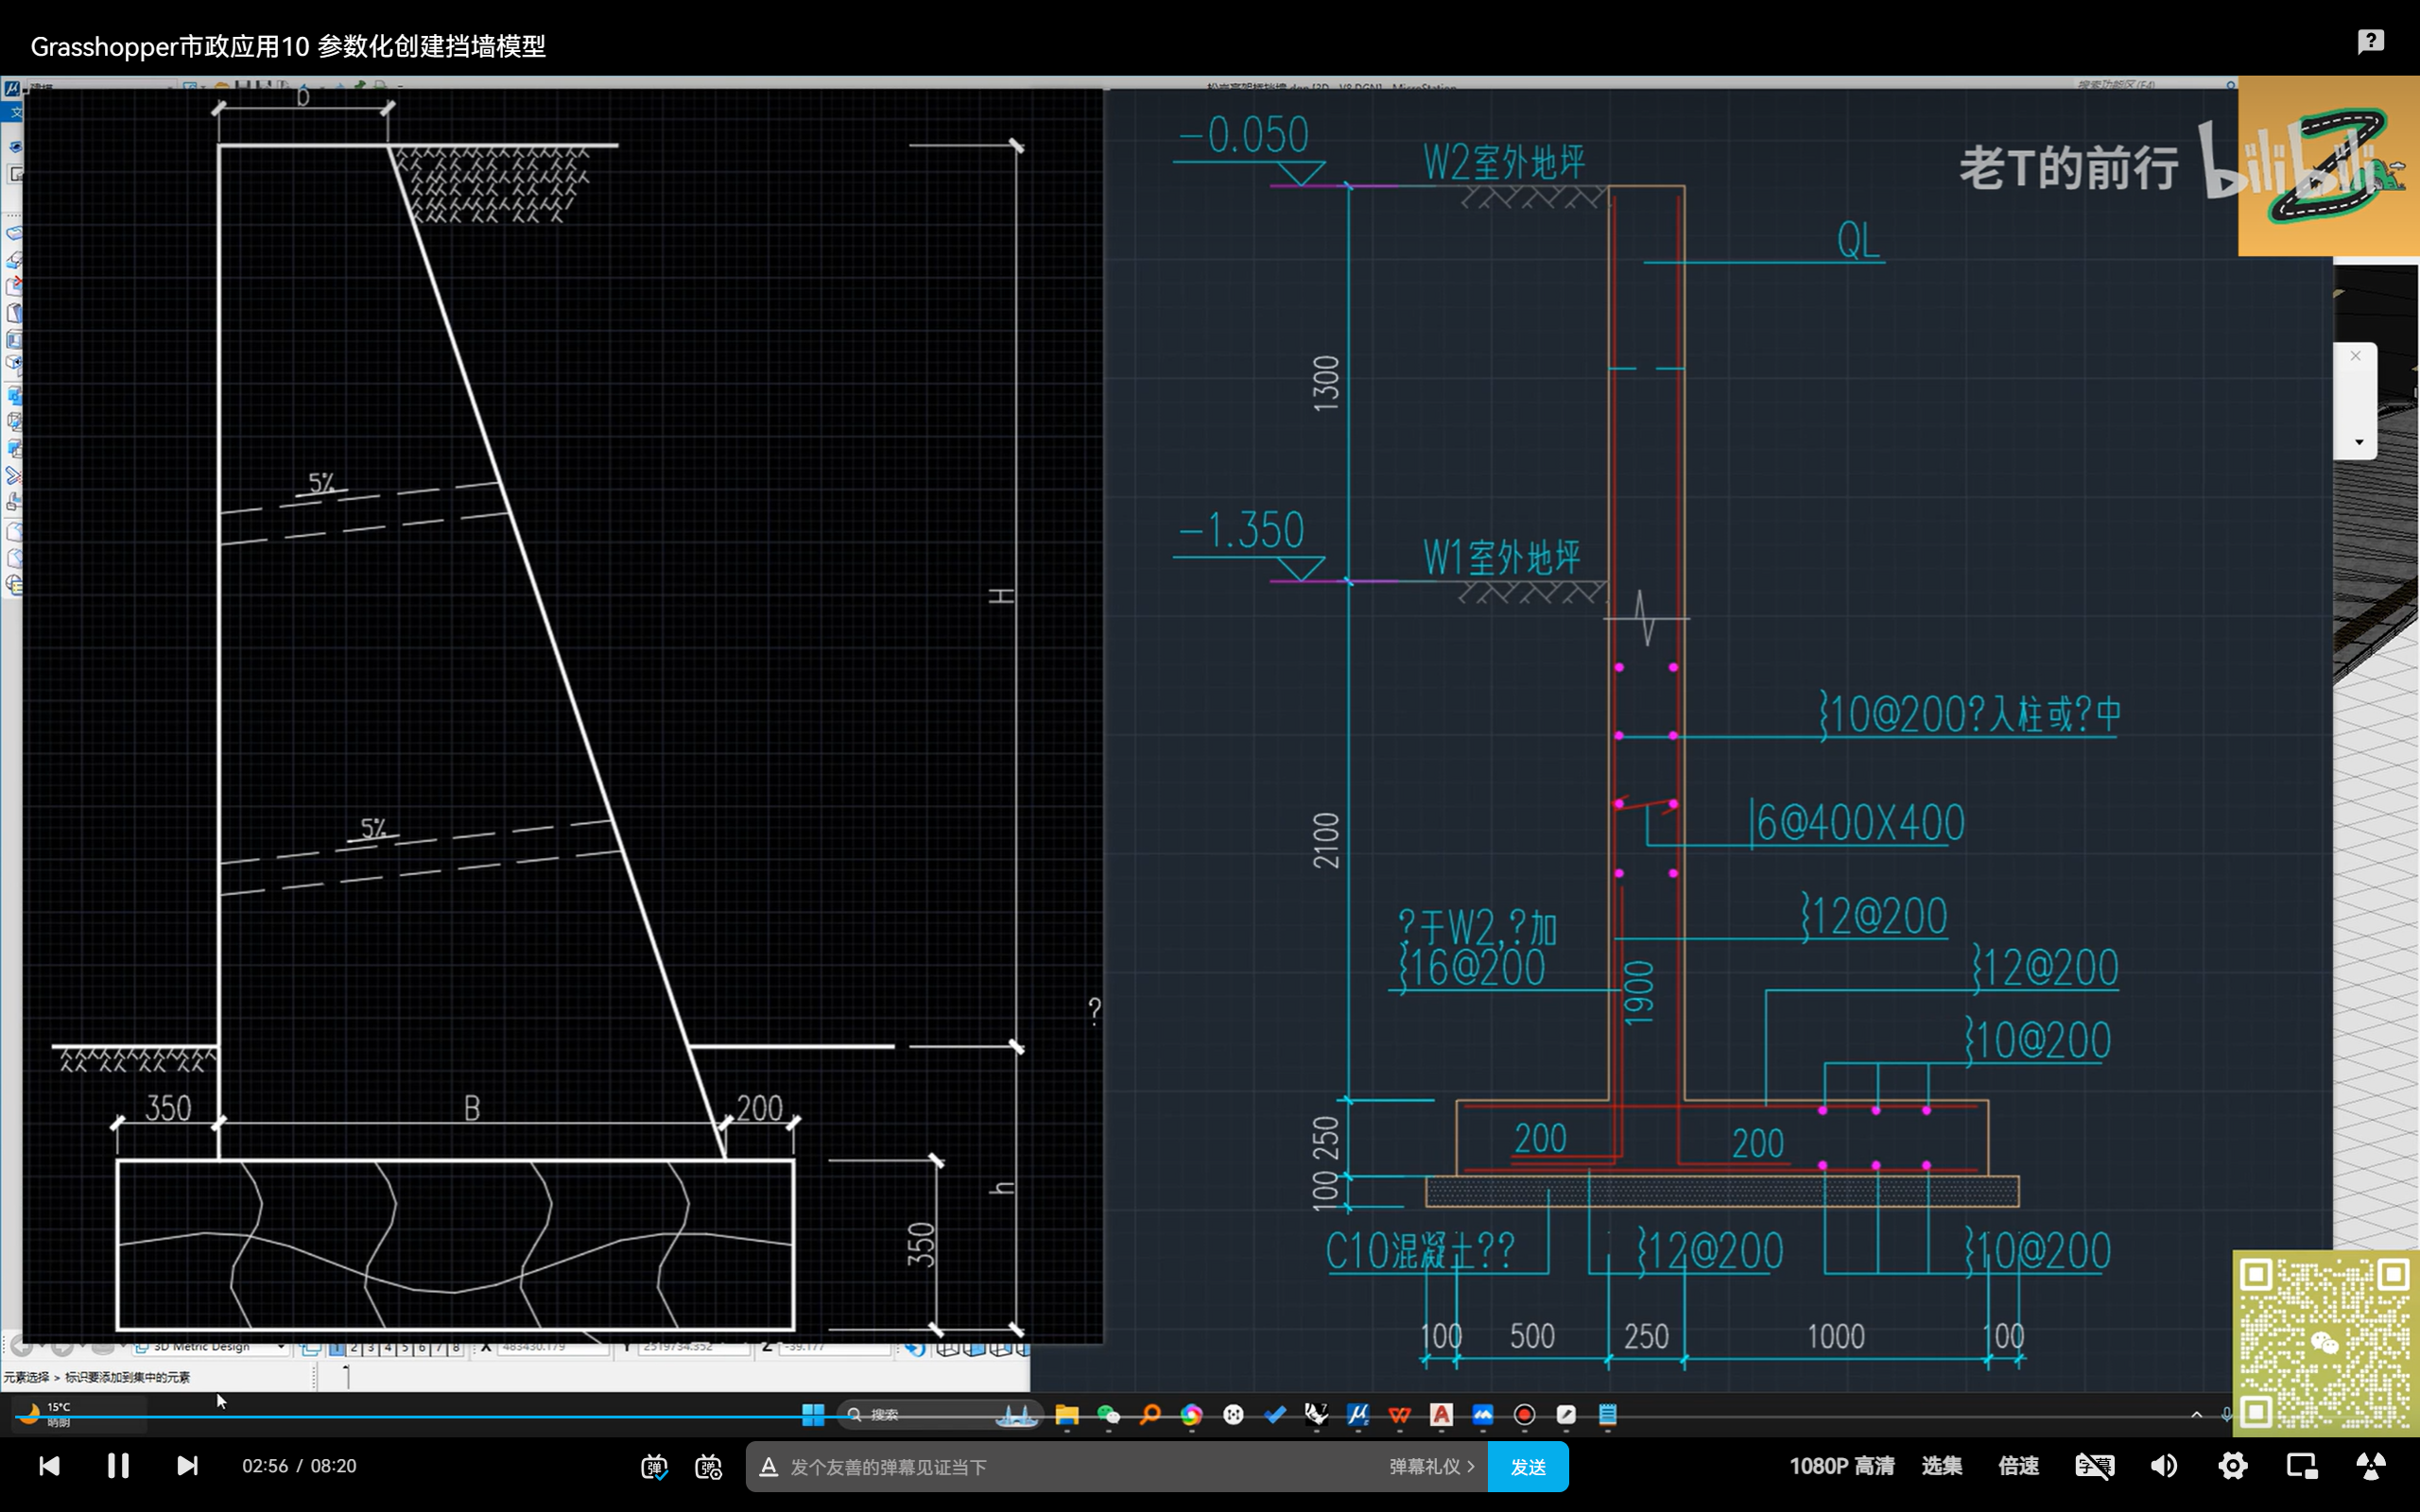Open danmaku font style settings
This screenshot has height=1512, width=2420.
769,1467
